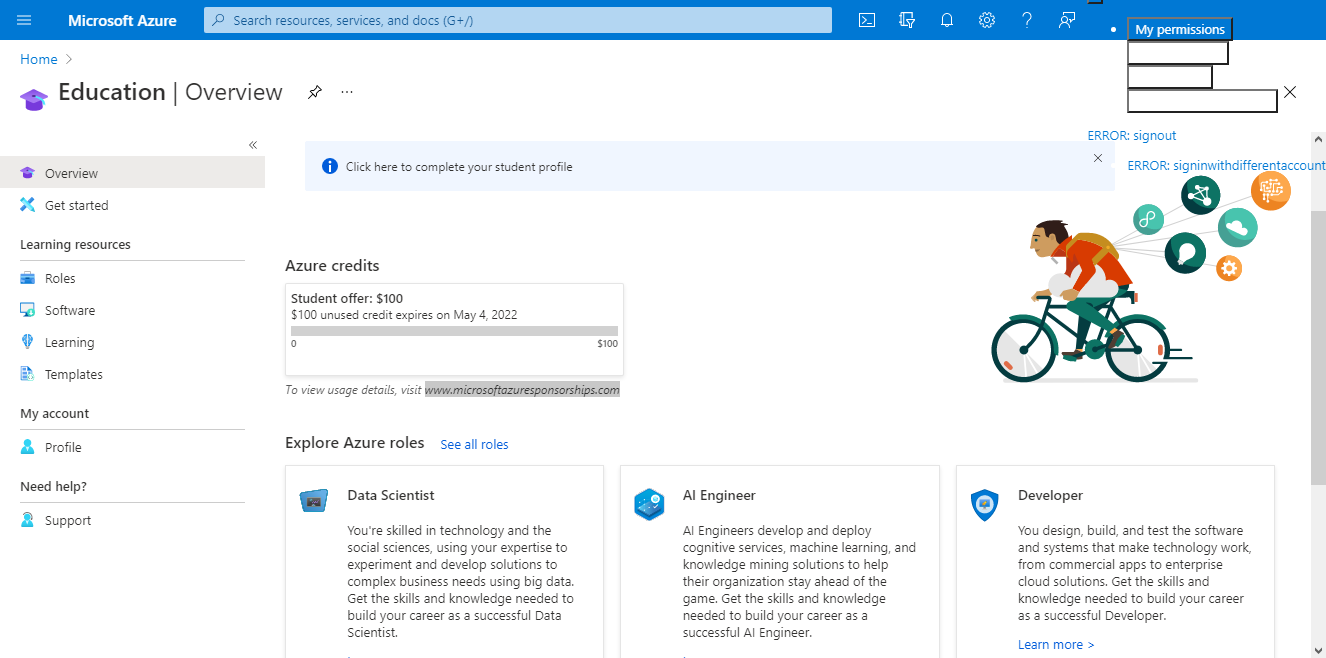Open the hamburger portal menu
The width and height of the screenshot is (1326, 658).
(x=24, y=19)
